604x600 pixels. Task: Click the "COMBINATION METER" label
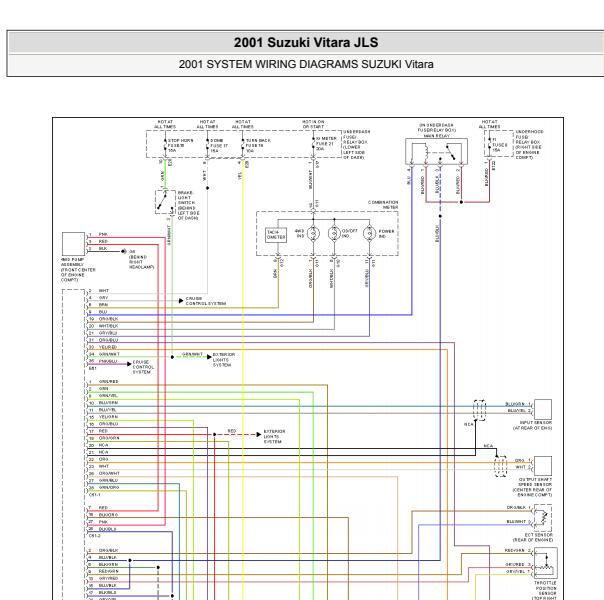383,204
